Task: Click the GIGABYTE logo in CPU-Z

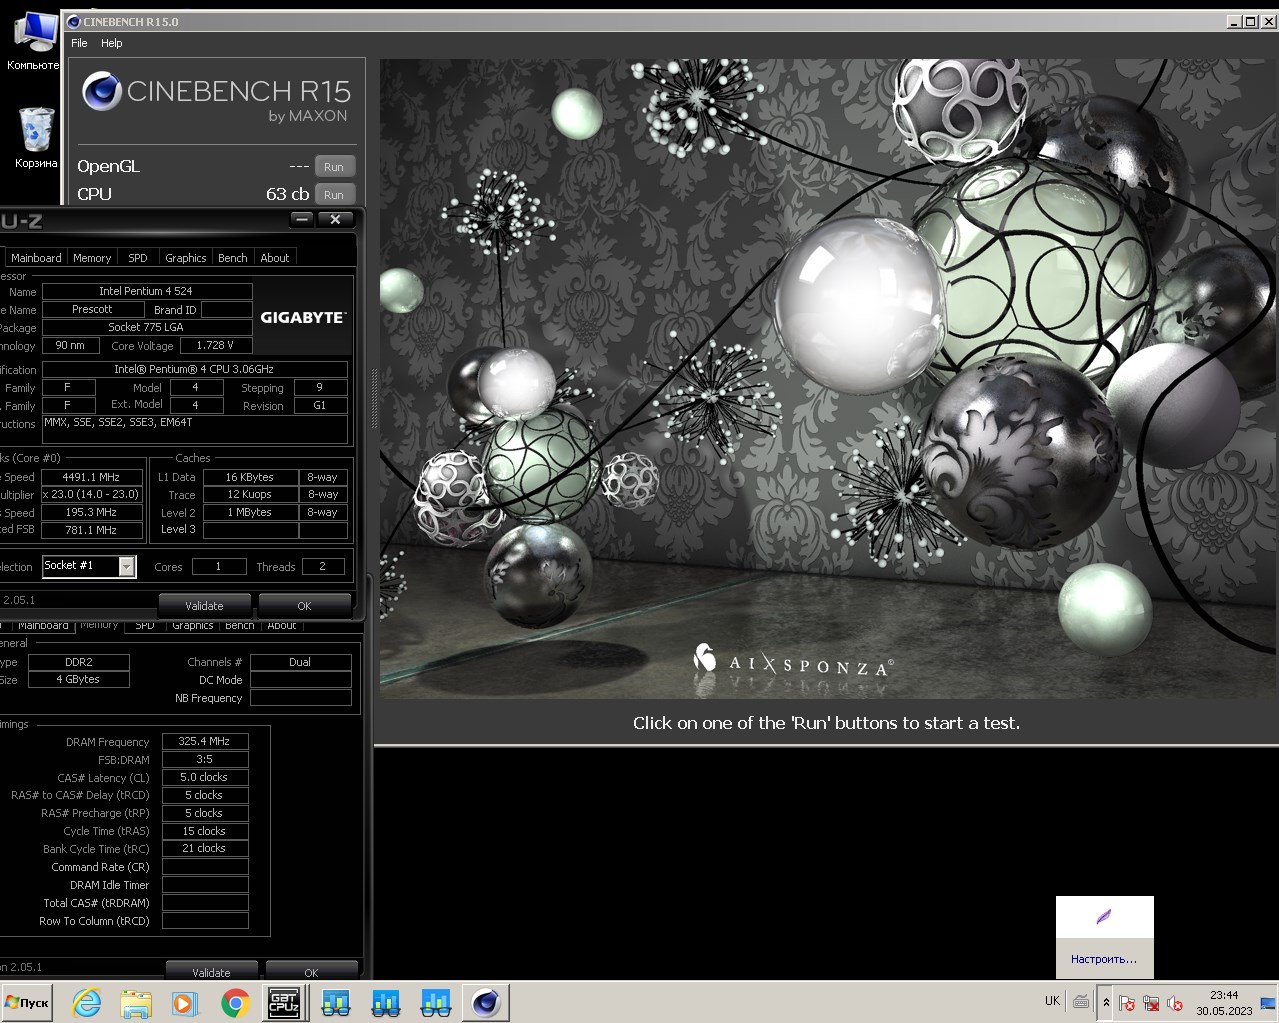Action: pyautogui.click(x=303, y=317)
